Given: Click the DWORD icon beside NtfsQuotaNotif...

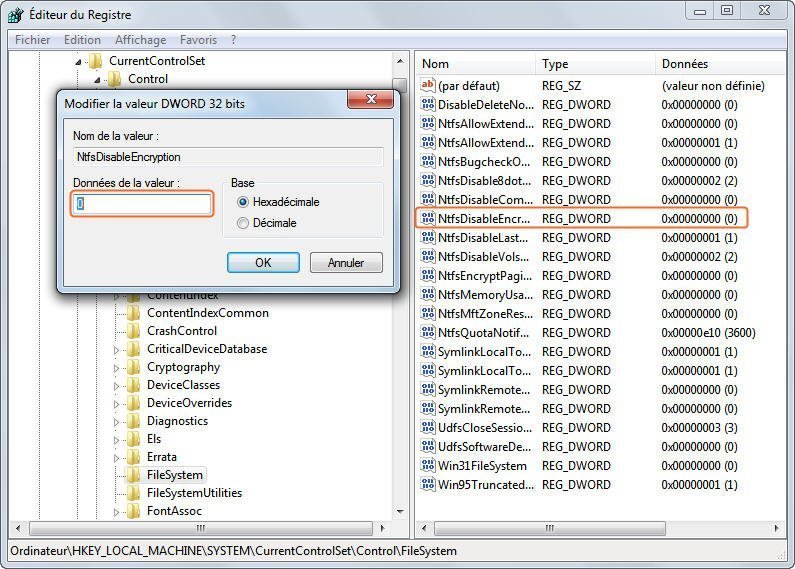Looking at the screenshot, I should click(428, 333).
